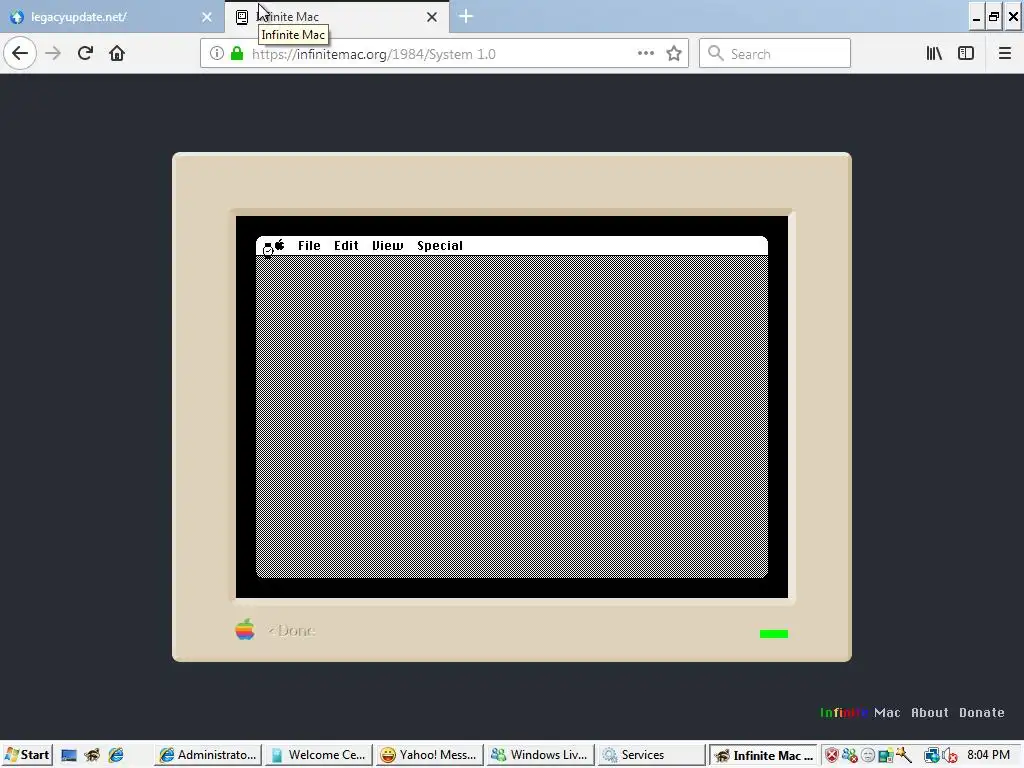Minimize the browser window
This screenshot has width=1024, height=768.
[x=976, y=16]
